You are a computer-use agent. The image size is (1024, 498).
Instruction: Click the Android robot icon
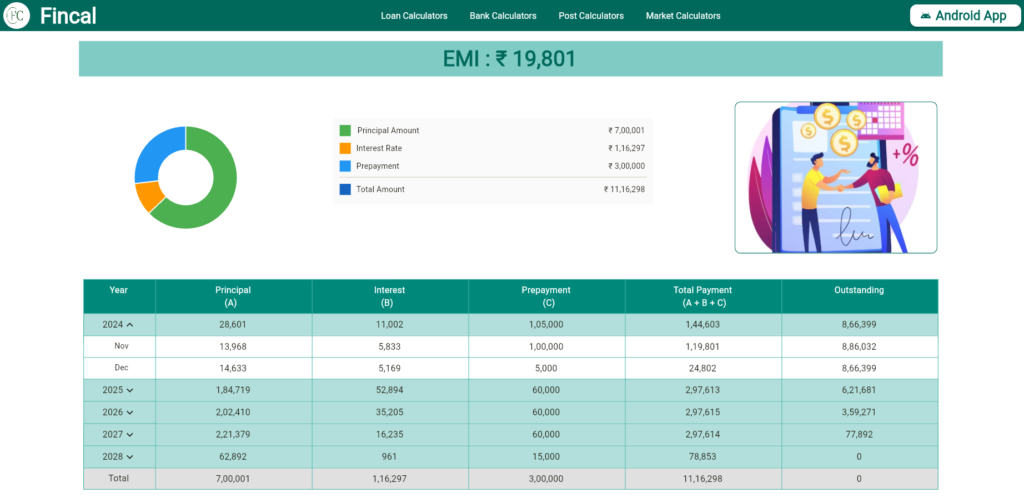[x=924, y=16]
